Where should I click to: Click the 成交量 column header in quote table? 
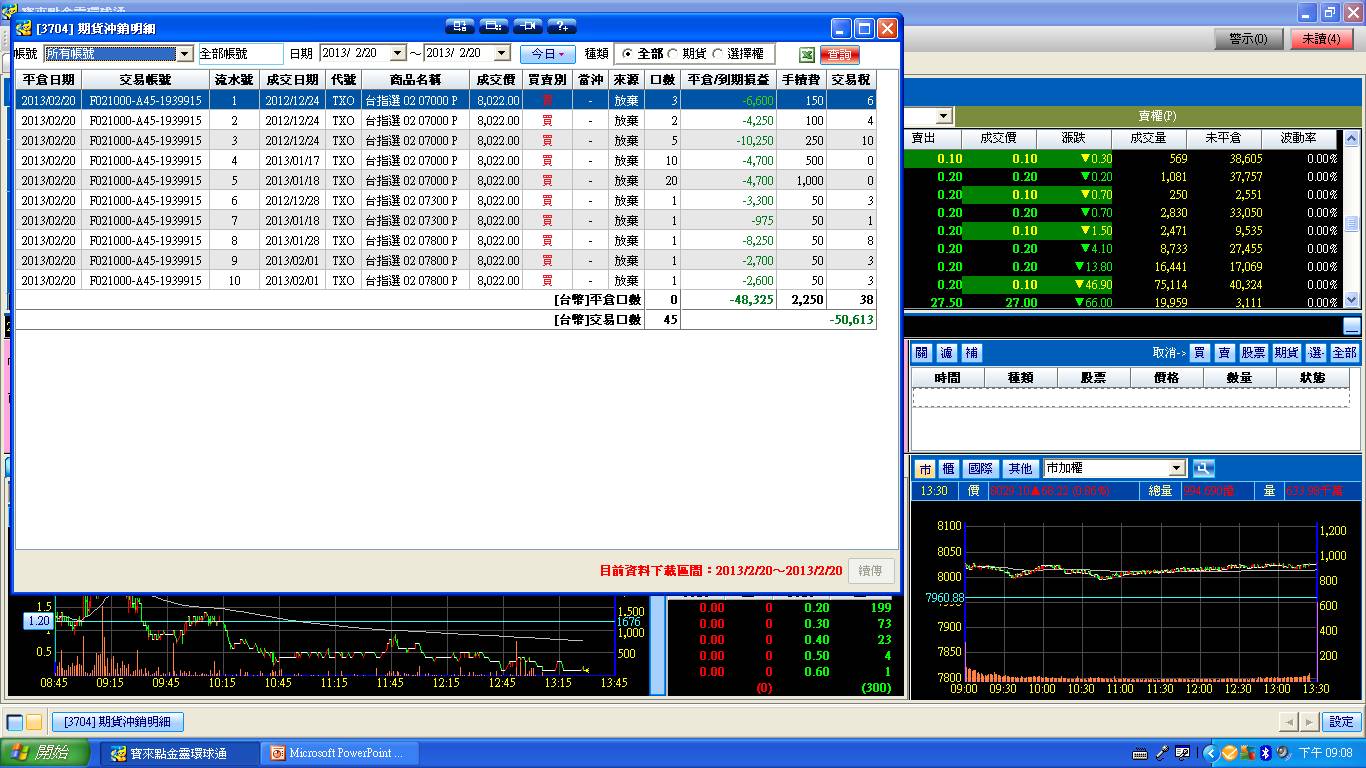pos(1147,138)
